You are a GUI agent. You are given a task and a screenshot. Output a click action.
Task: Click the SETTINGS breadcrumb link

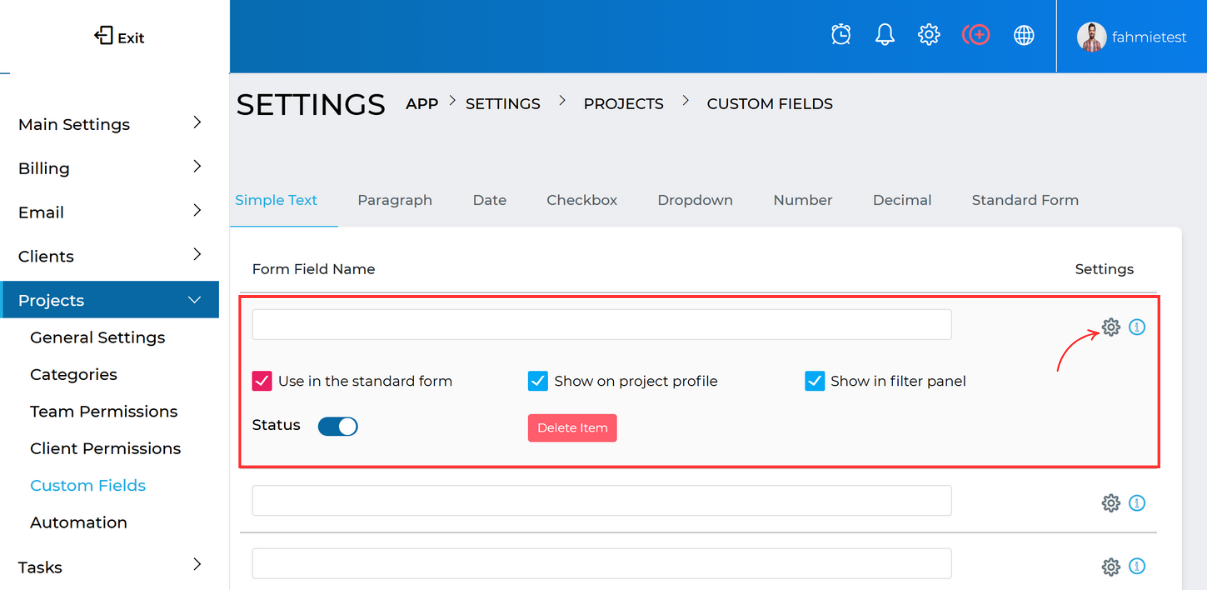(x=503, y=103)
